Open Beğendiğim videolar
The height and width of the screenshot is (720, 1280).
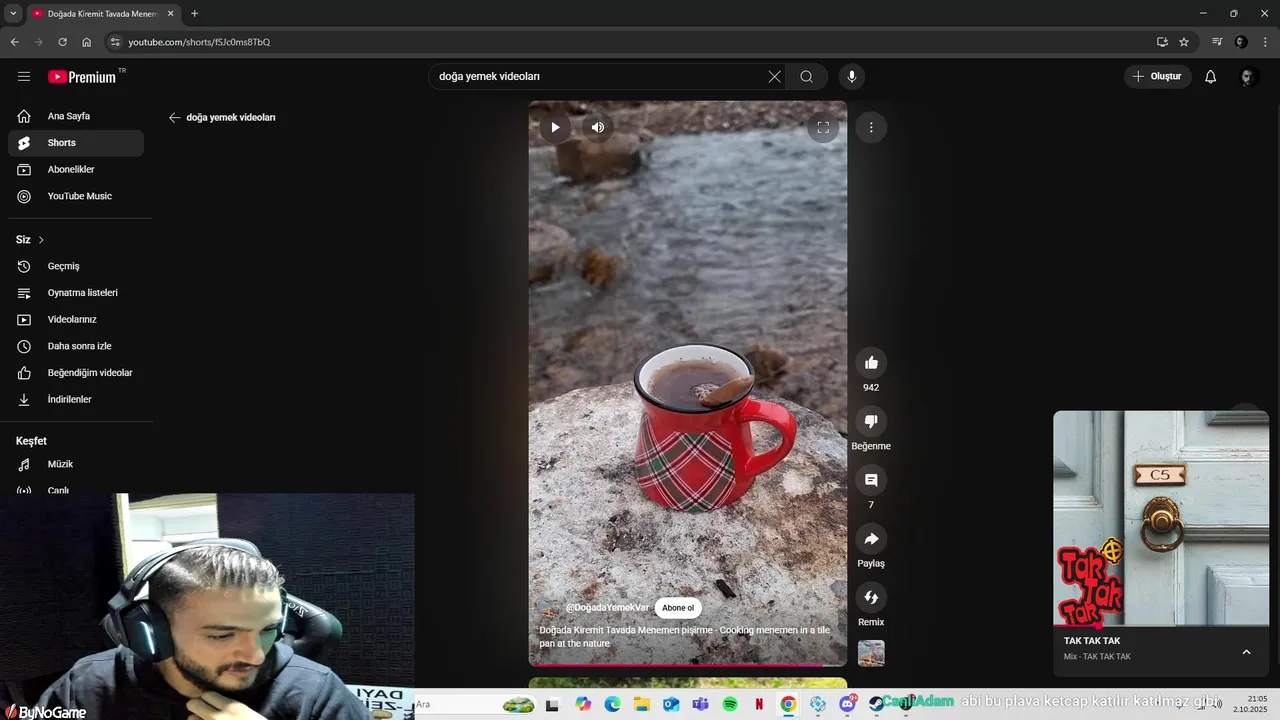coord(76,373)
